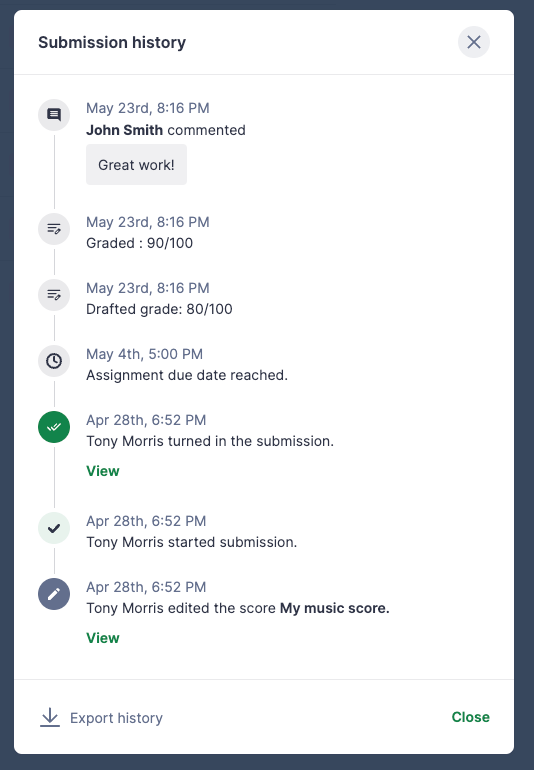This screenshot has height=770, width=534.
Task: Click the checkmark started submission icon
Action: [x=54, y=528]
